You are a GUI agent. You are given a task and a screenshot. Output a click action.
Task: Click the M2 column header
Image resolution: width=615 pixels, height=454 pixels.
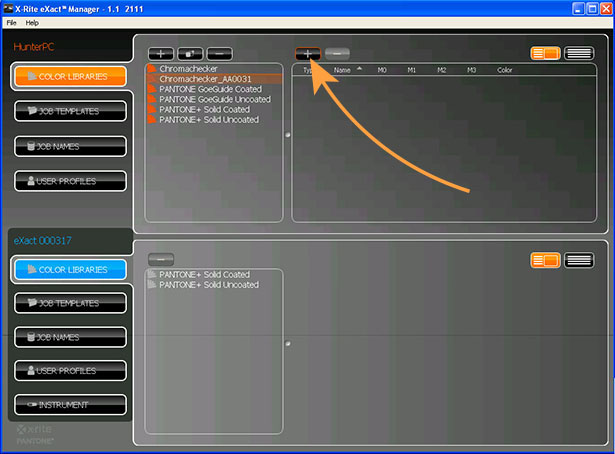(x=442, y=70)
